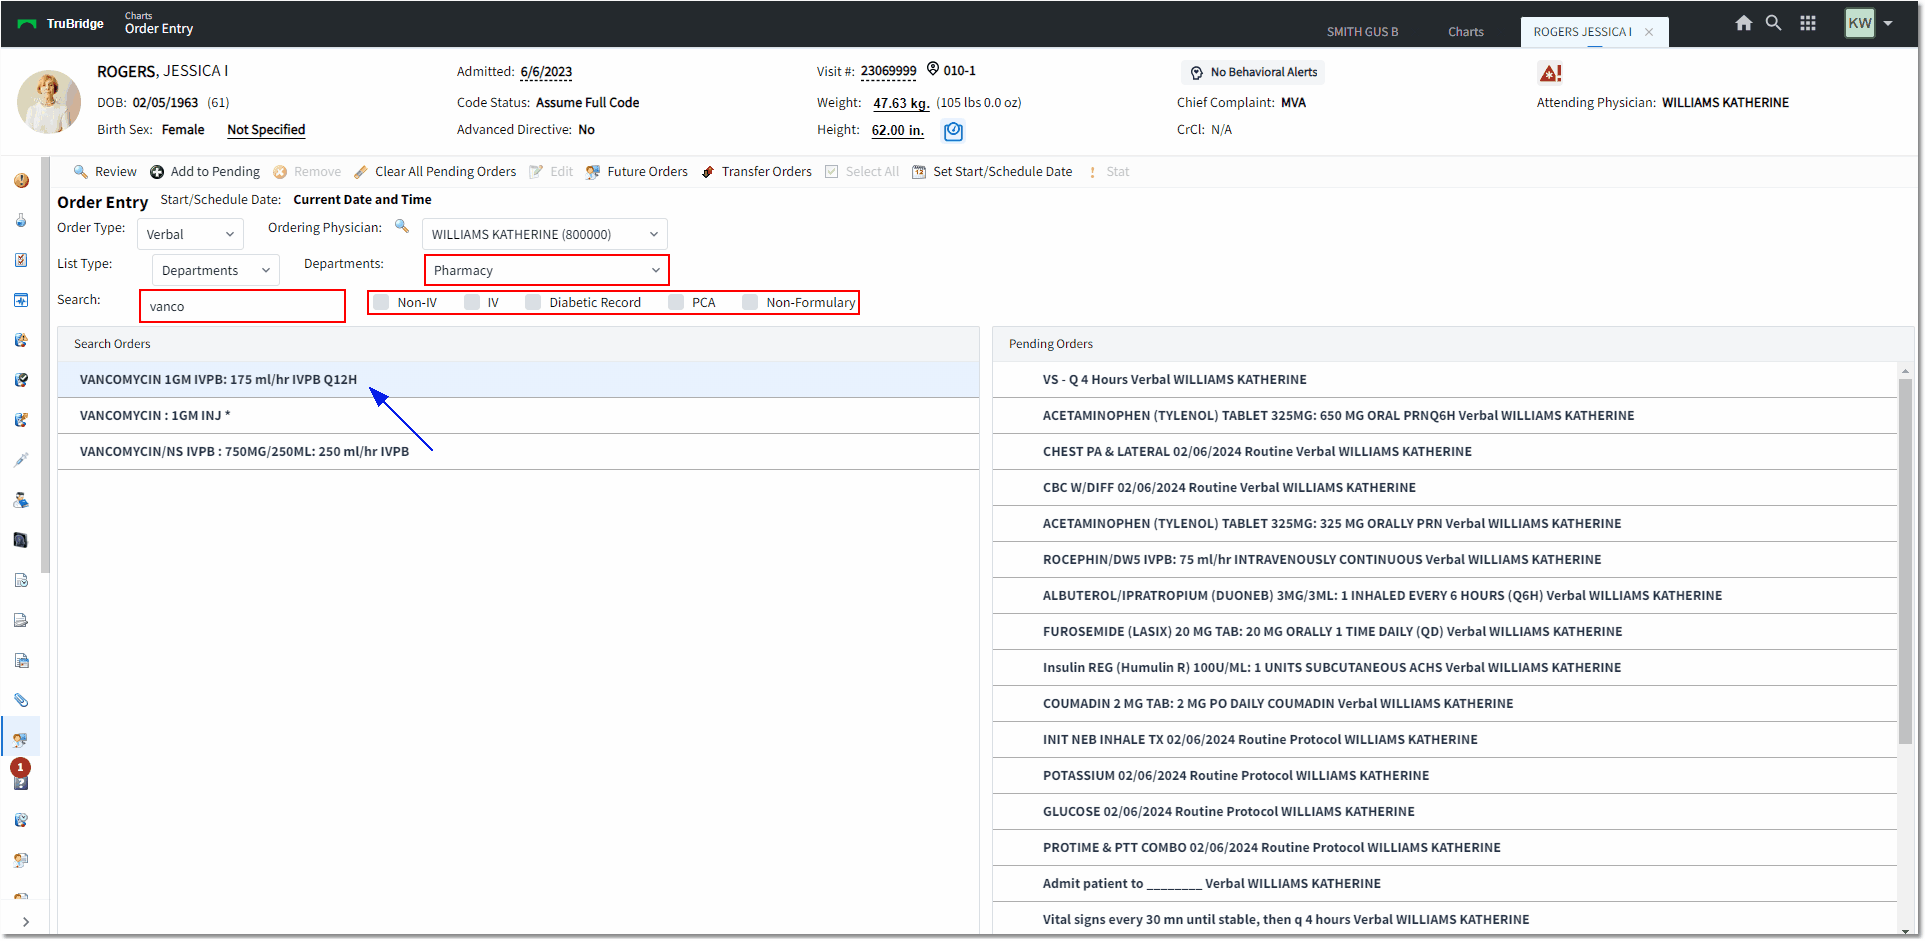Click the Not Specified gender link
The height and width of the screenshot is (941, 1925).
(266, 130)
